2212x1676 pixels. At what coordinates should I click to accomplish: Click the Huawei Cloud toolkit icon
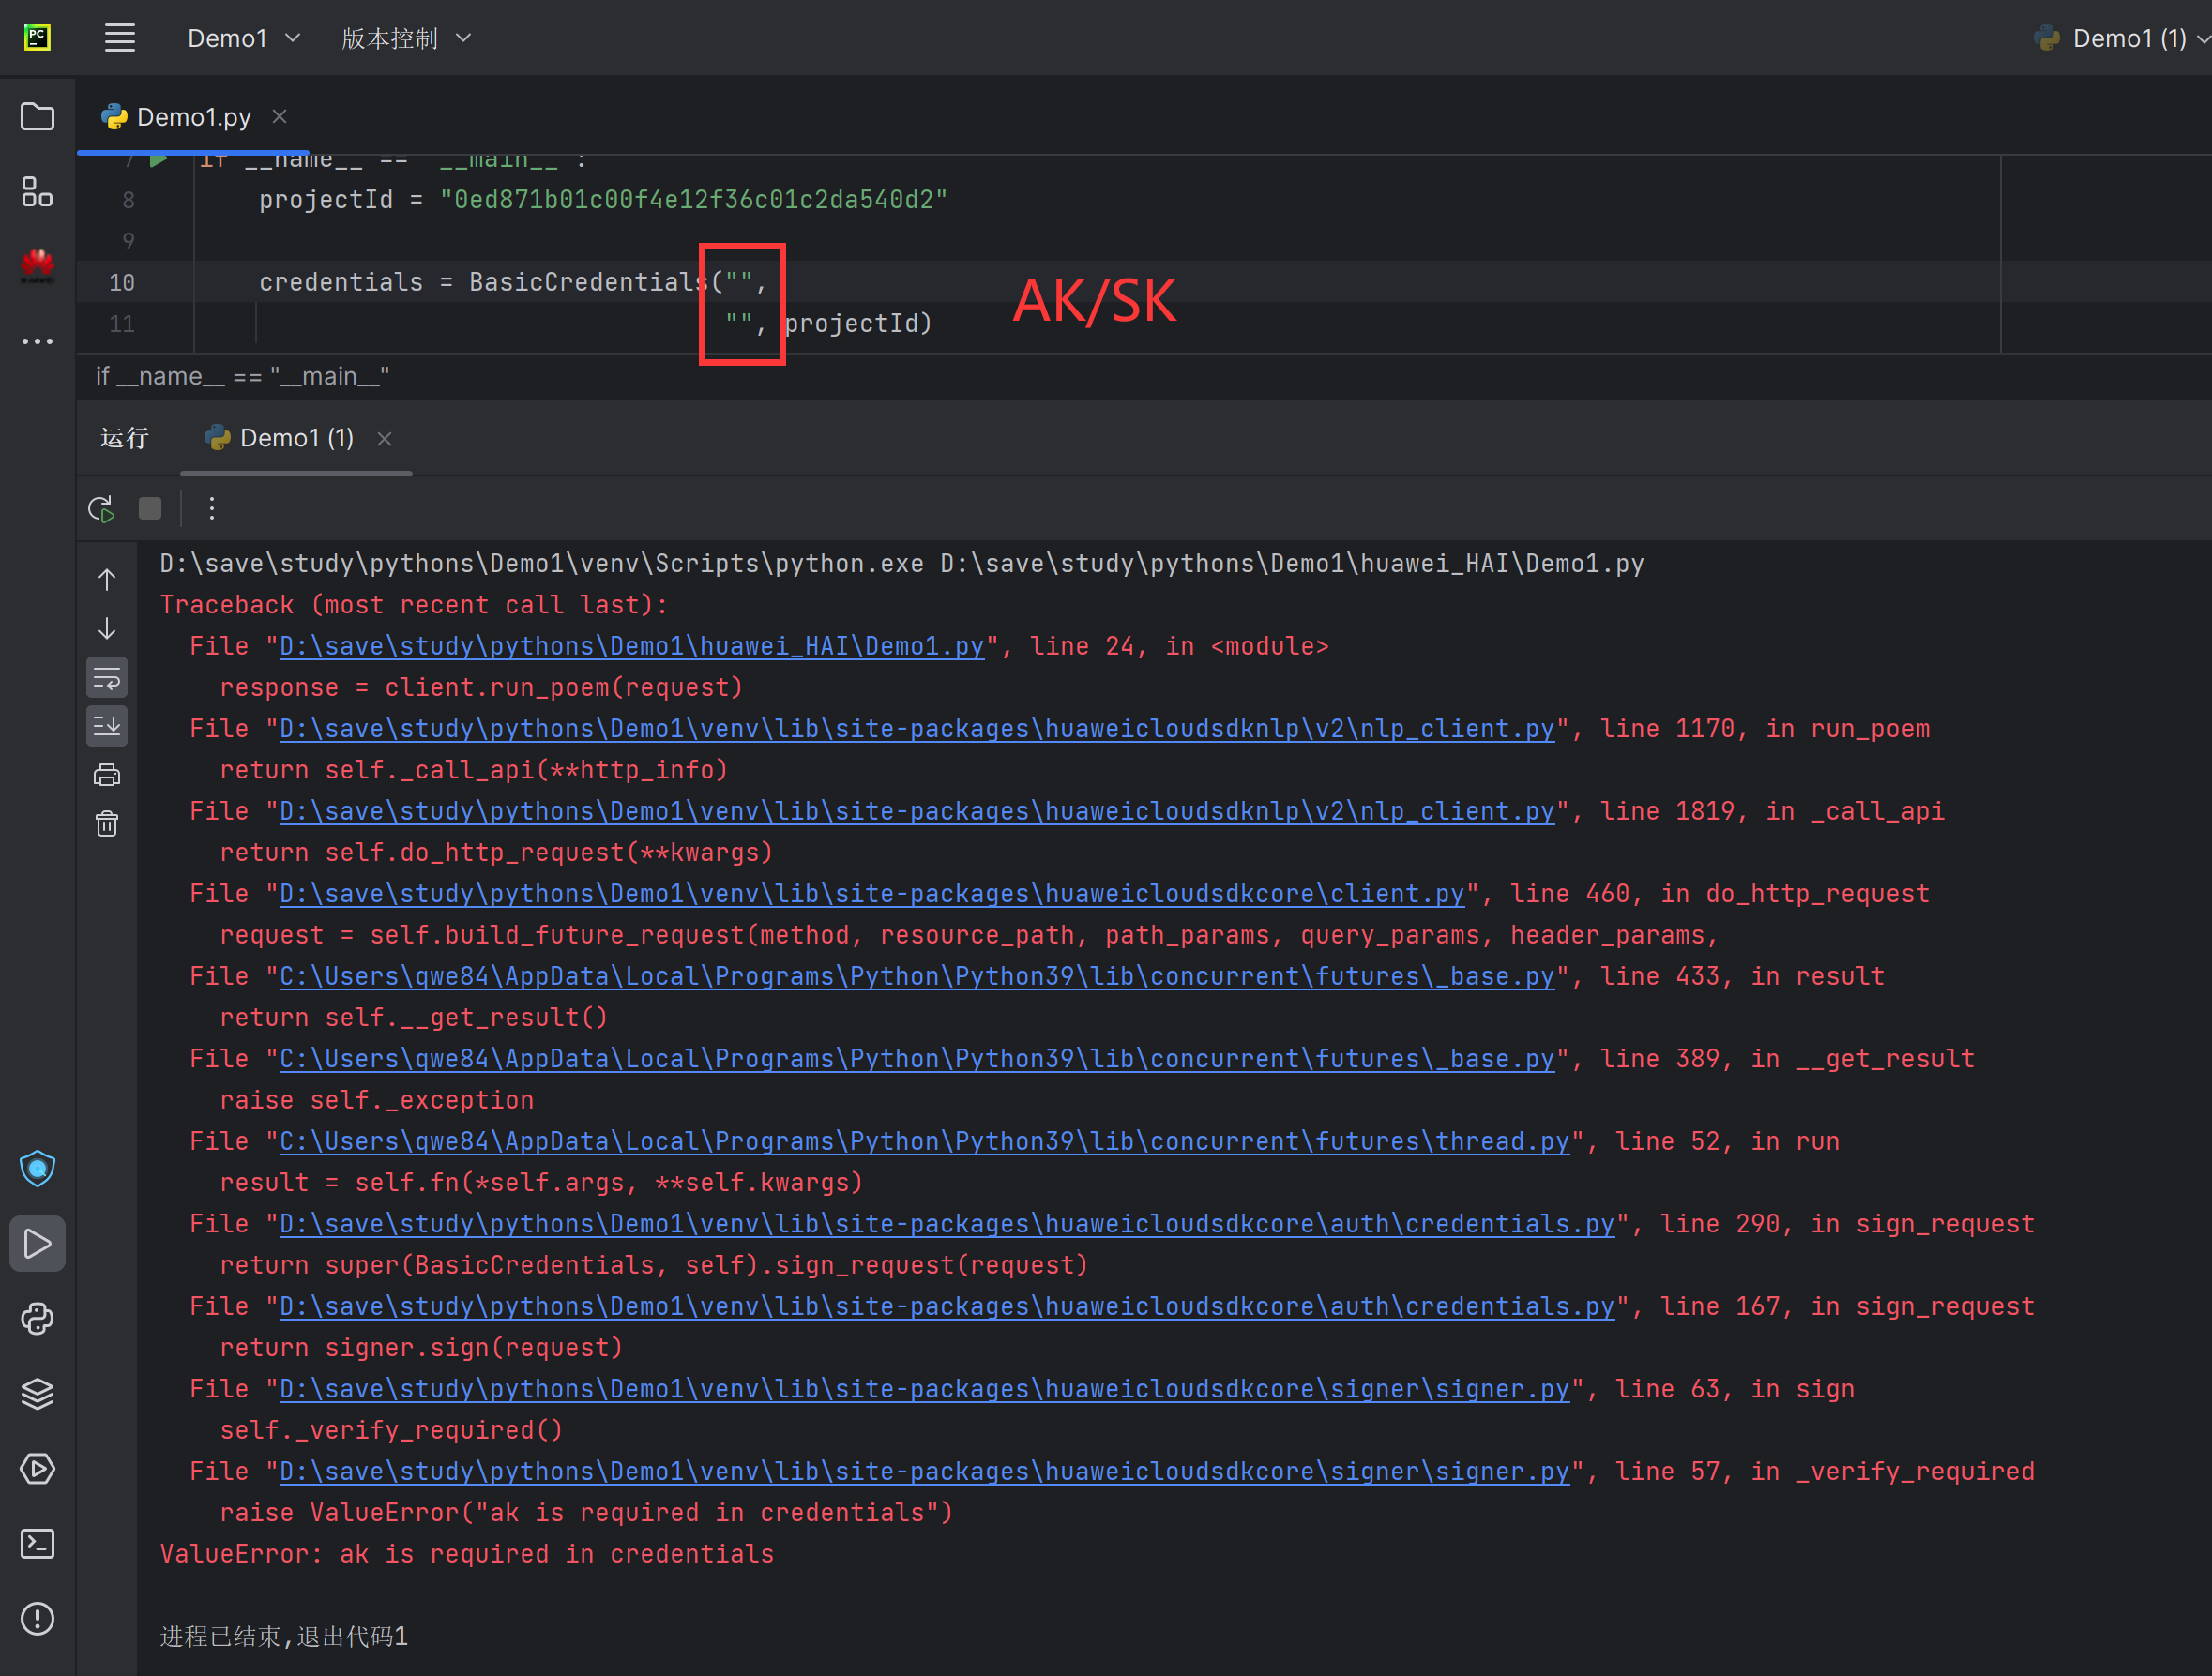37,265
